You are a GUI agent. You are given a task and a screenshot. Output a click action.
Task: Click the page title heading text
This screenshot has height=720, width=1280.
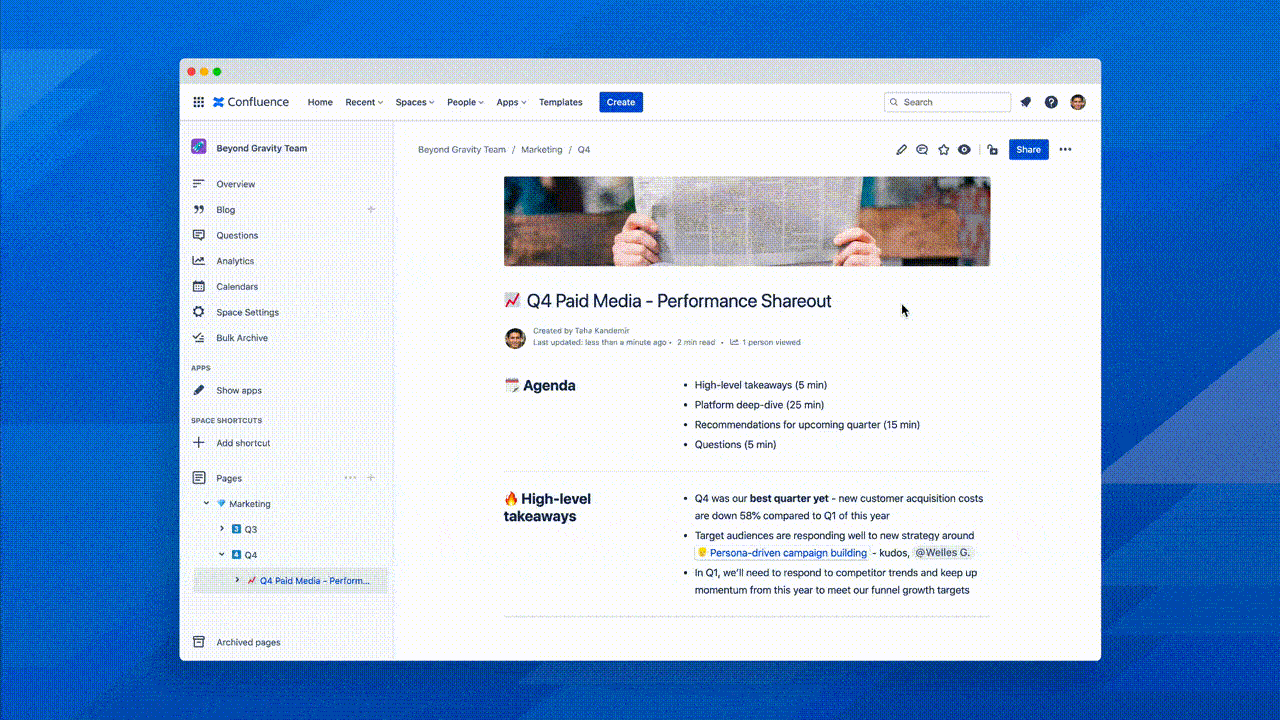679,301
